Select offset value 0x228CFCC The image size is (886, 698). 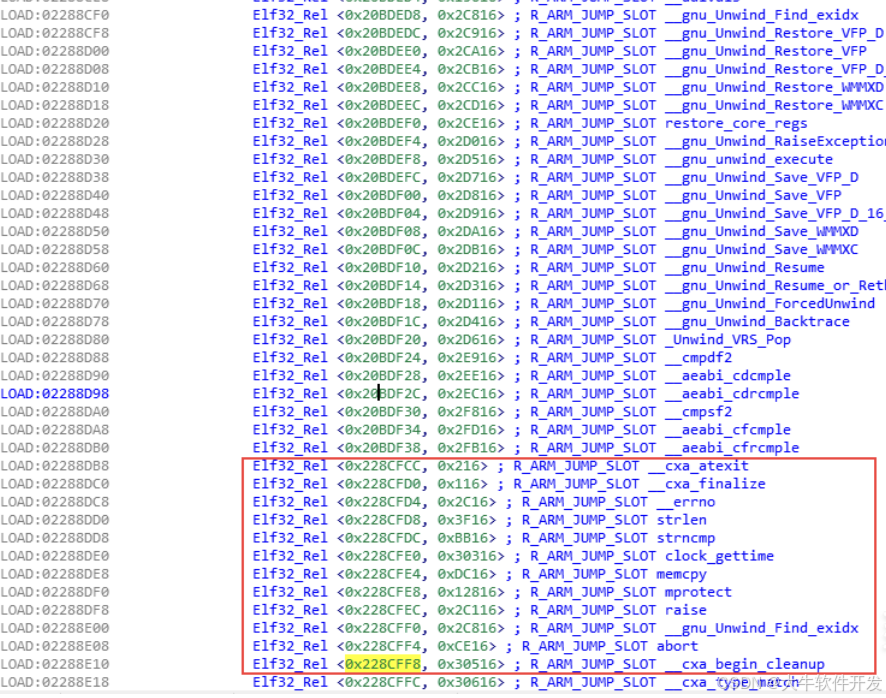(x=383, y=466)
